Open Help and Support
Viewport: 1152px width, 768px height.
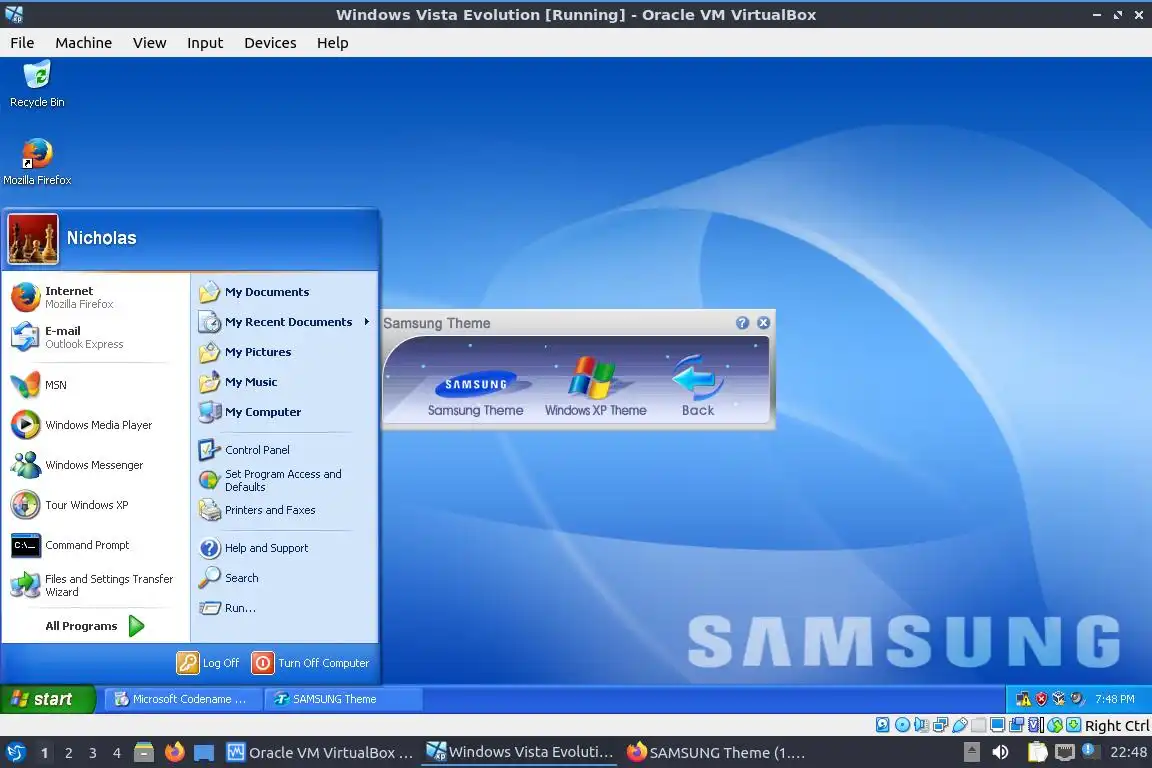tap(285, 548)
